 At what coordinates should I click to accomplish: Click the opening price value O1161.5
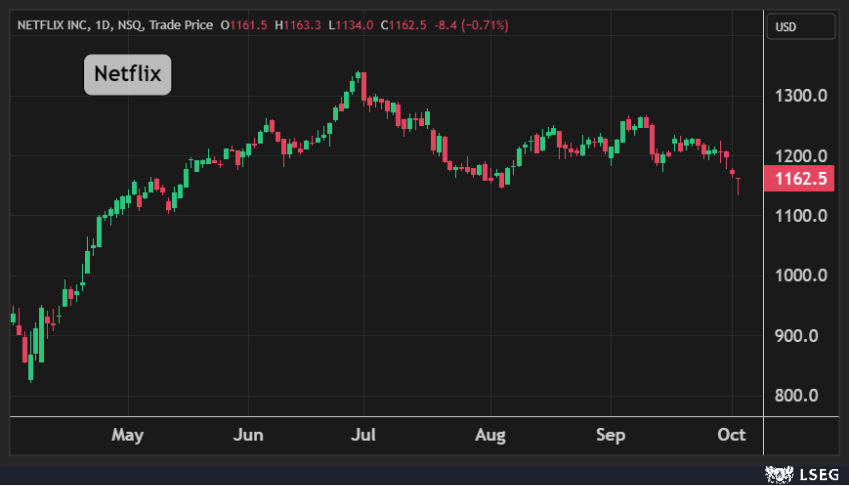tap(248, 25)
